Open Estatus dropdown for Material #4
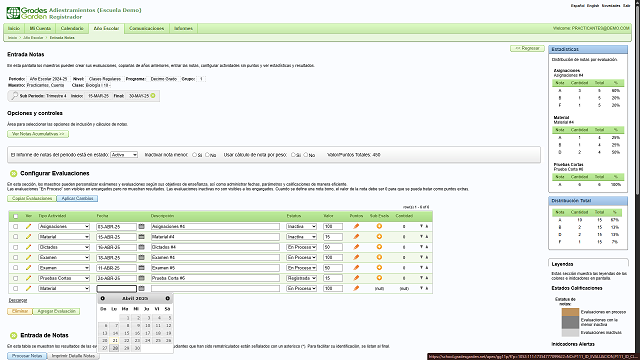 (x=301, y=237)
